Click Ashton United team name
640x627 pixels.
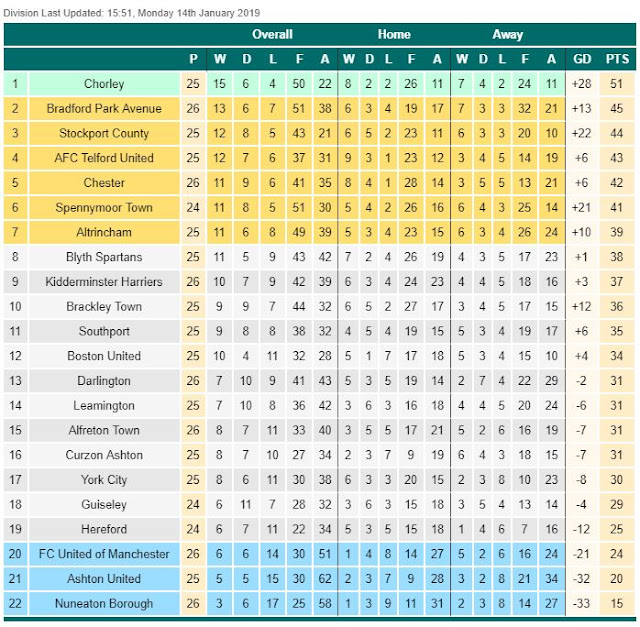coord(104,578)
